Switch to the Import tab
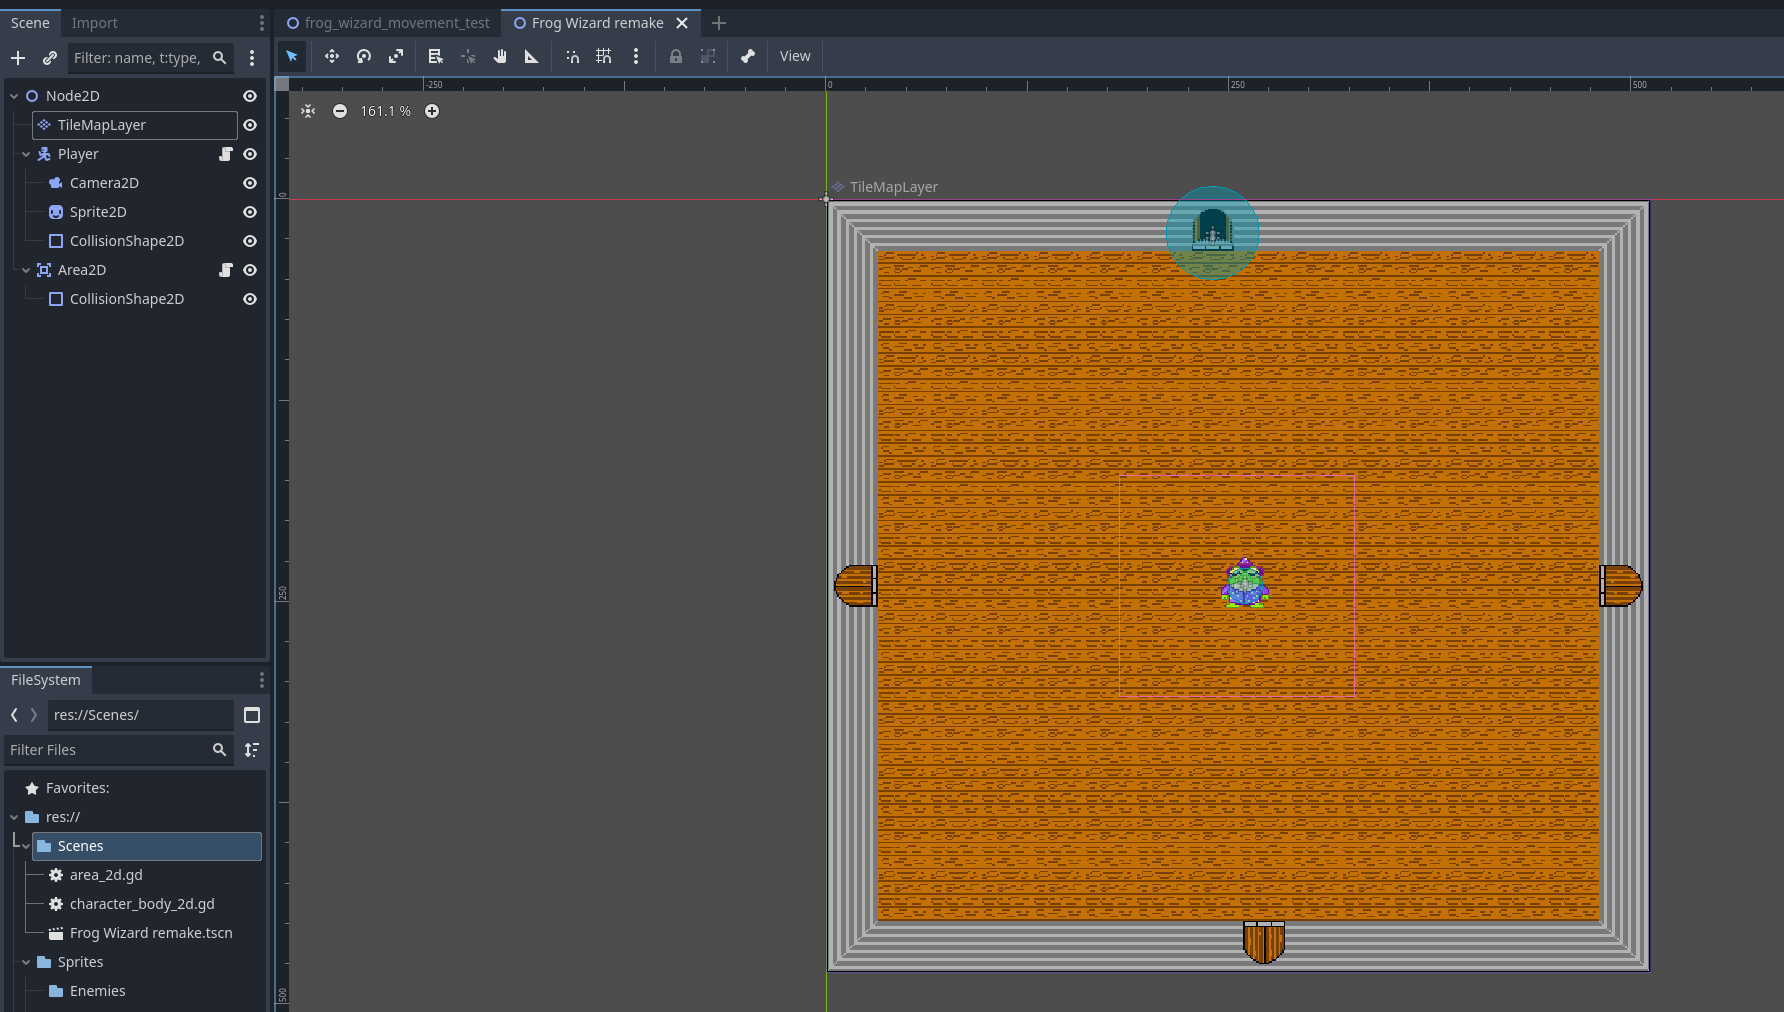The height and width of the screenshot is (1012, 1784). point(94,23)
